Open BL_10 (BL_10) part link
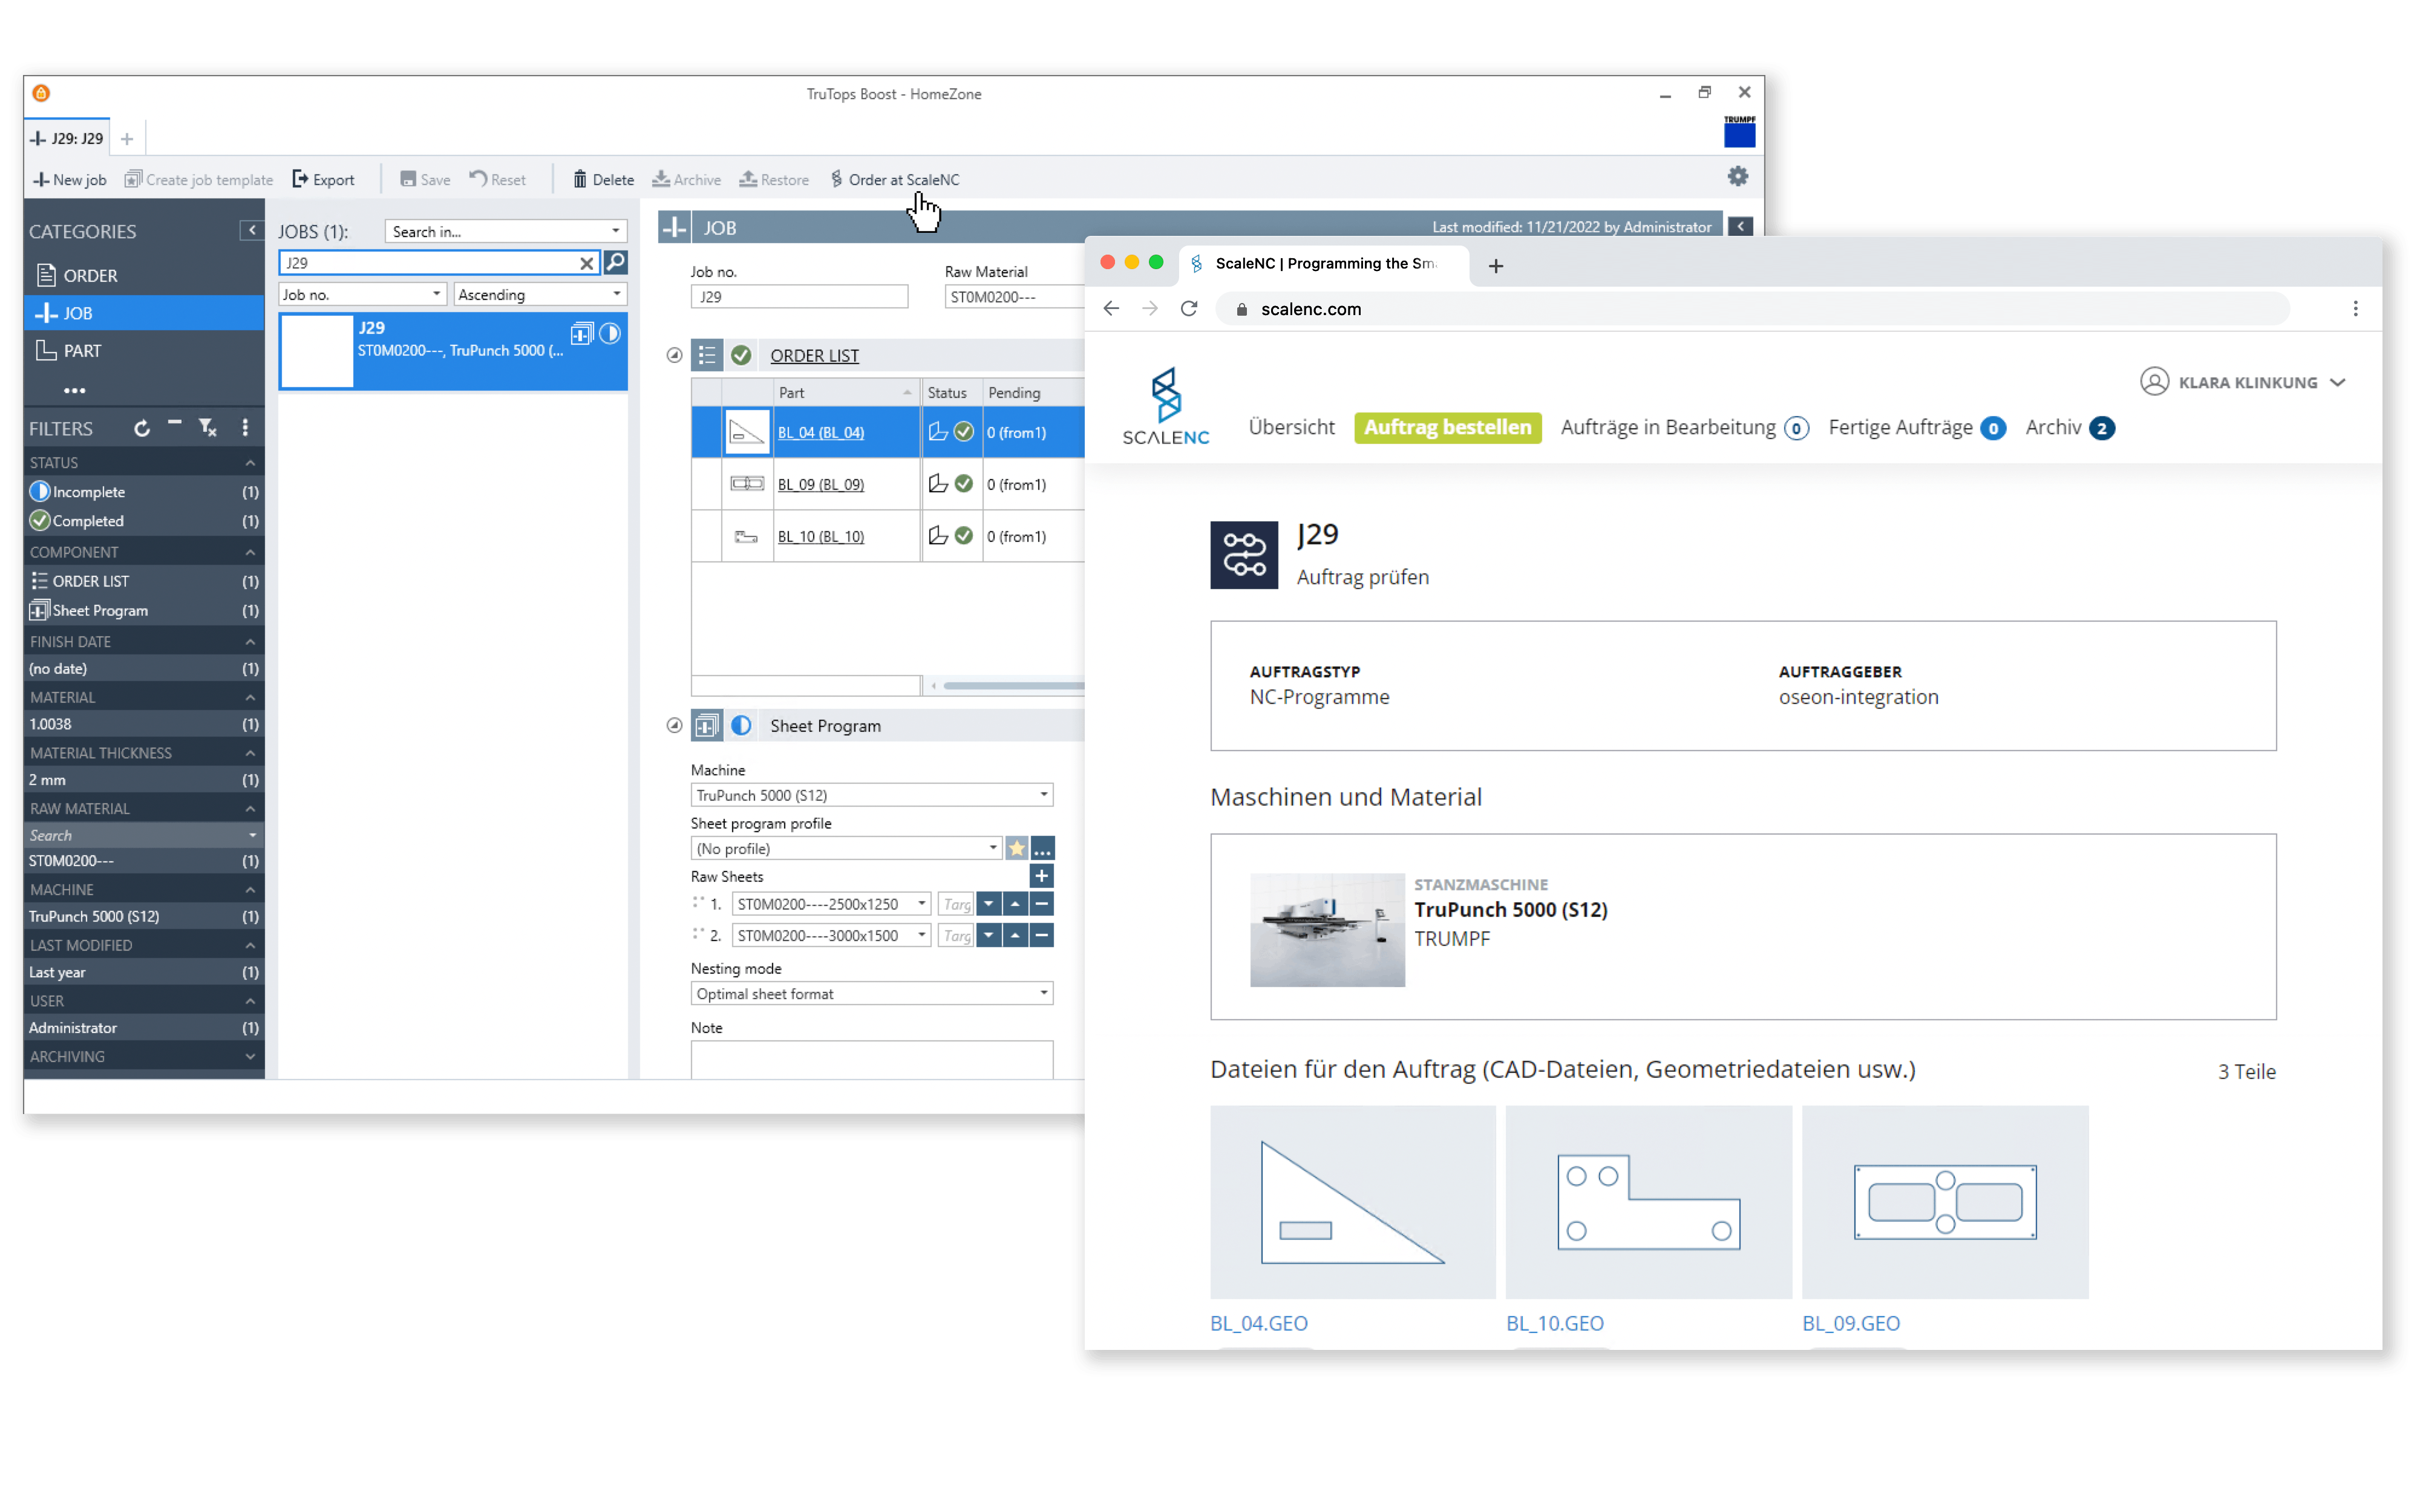This screenshot has height=1512, width=2420. (821, 537)
